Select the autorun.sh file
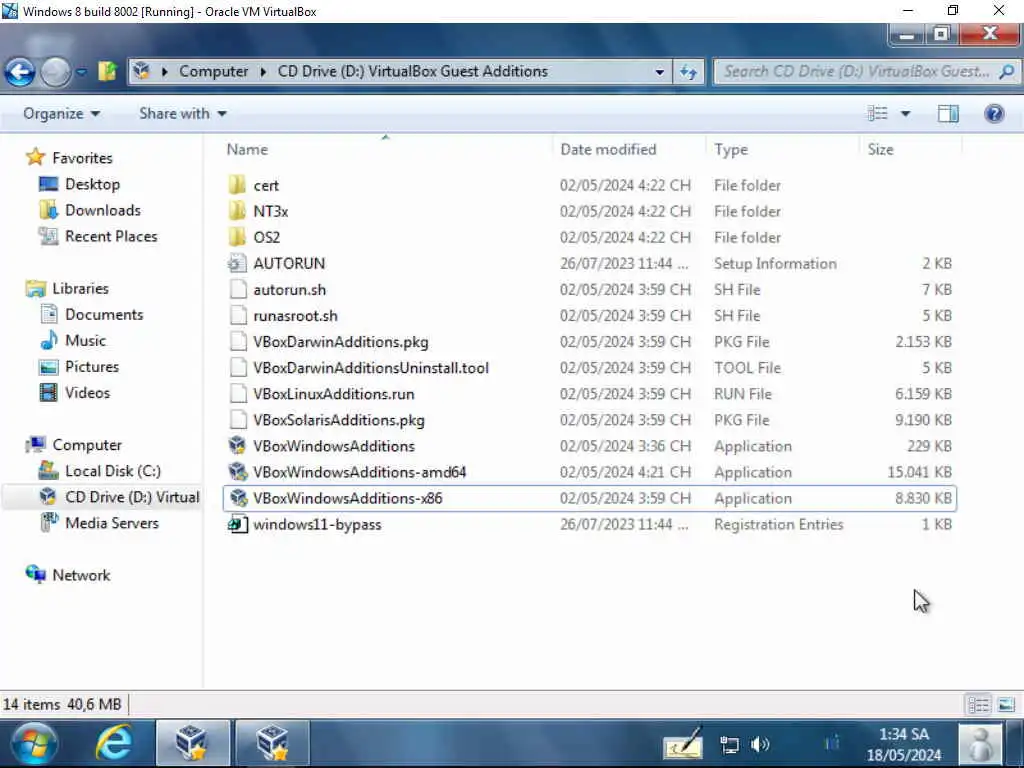Image resolution: width=1024 pixels, height=768 pixels. coord(289,290)
